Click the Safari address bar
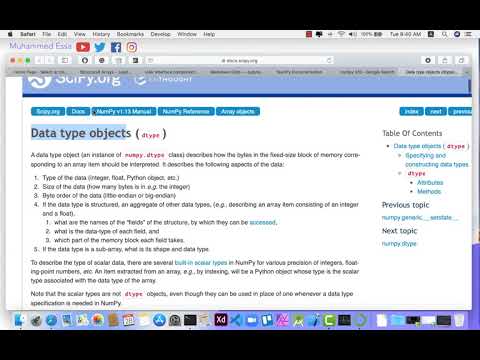 pyautogui.click(x=240, y=60)
